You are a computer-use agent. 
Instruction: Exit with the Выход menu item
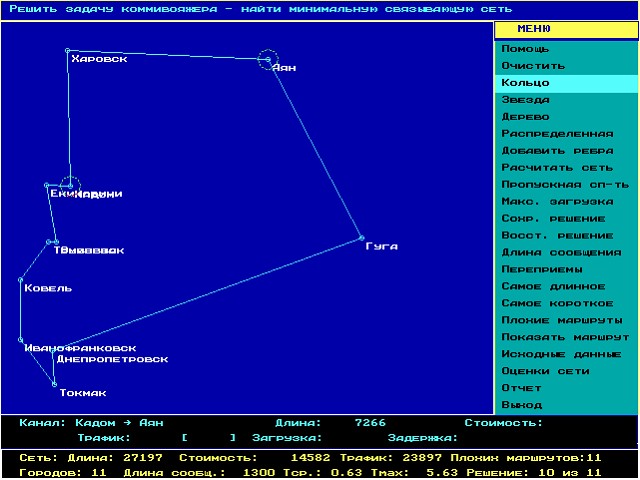pyautogui.click(x=521, y=405)
